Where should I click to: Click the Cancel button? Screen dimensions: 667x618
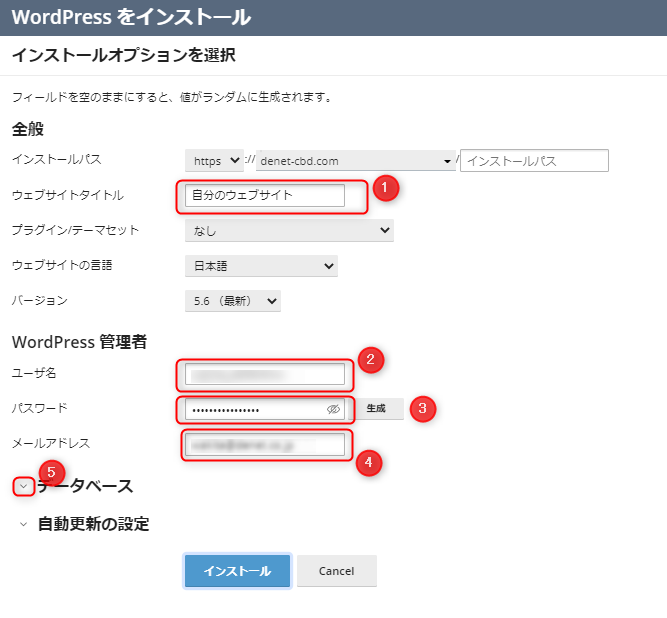click(x=336, y=571)
